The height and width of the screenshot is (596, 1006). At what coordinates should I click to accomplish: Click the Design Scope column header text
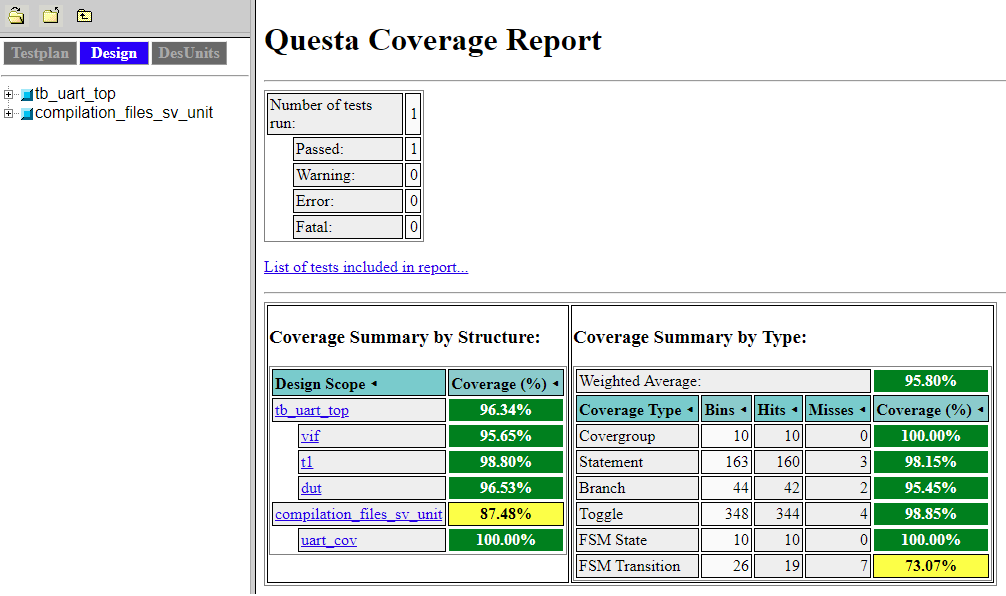320,384
